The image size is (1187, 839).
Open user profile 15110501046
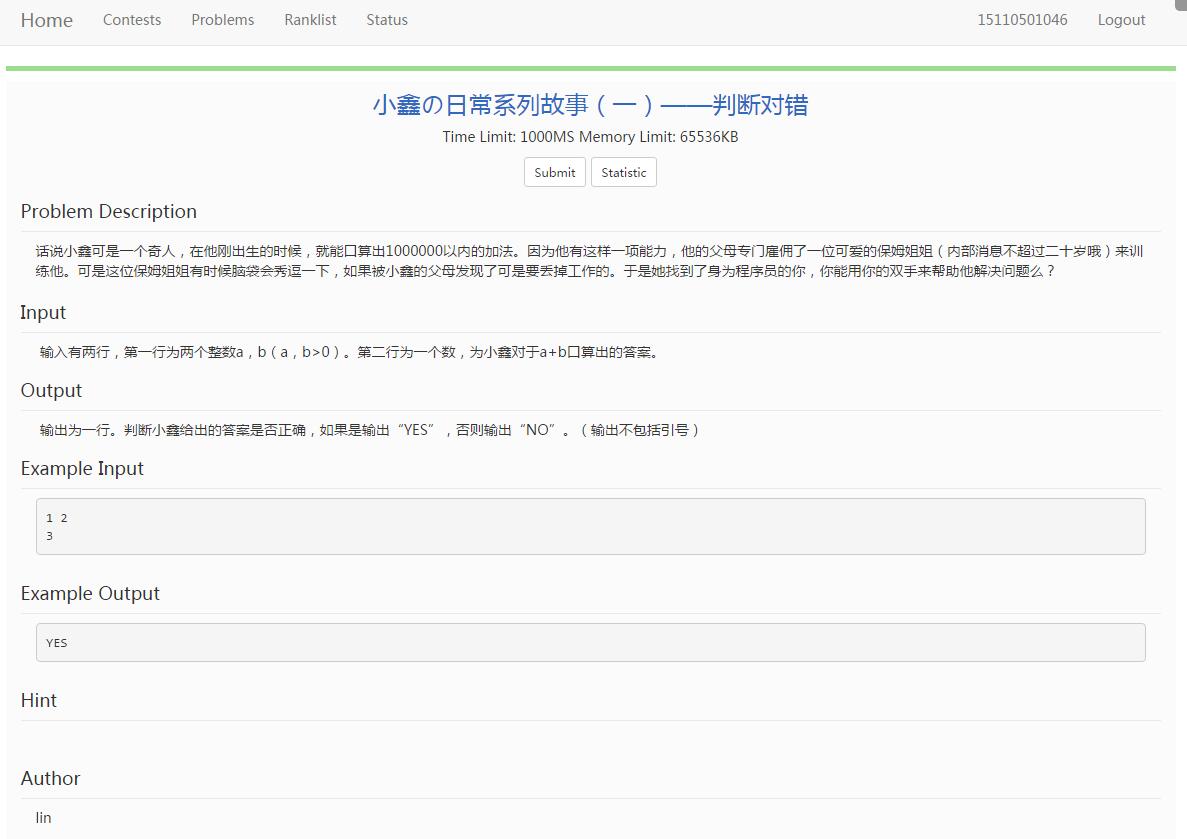pos(1022,20)
